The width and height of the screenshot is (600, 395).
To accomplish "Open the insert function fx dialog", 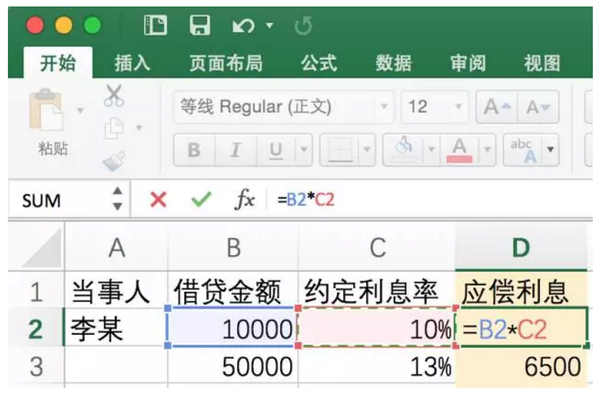I will click(245, 199).
